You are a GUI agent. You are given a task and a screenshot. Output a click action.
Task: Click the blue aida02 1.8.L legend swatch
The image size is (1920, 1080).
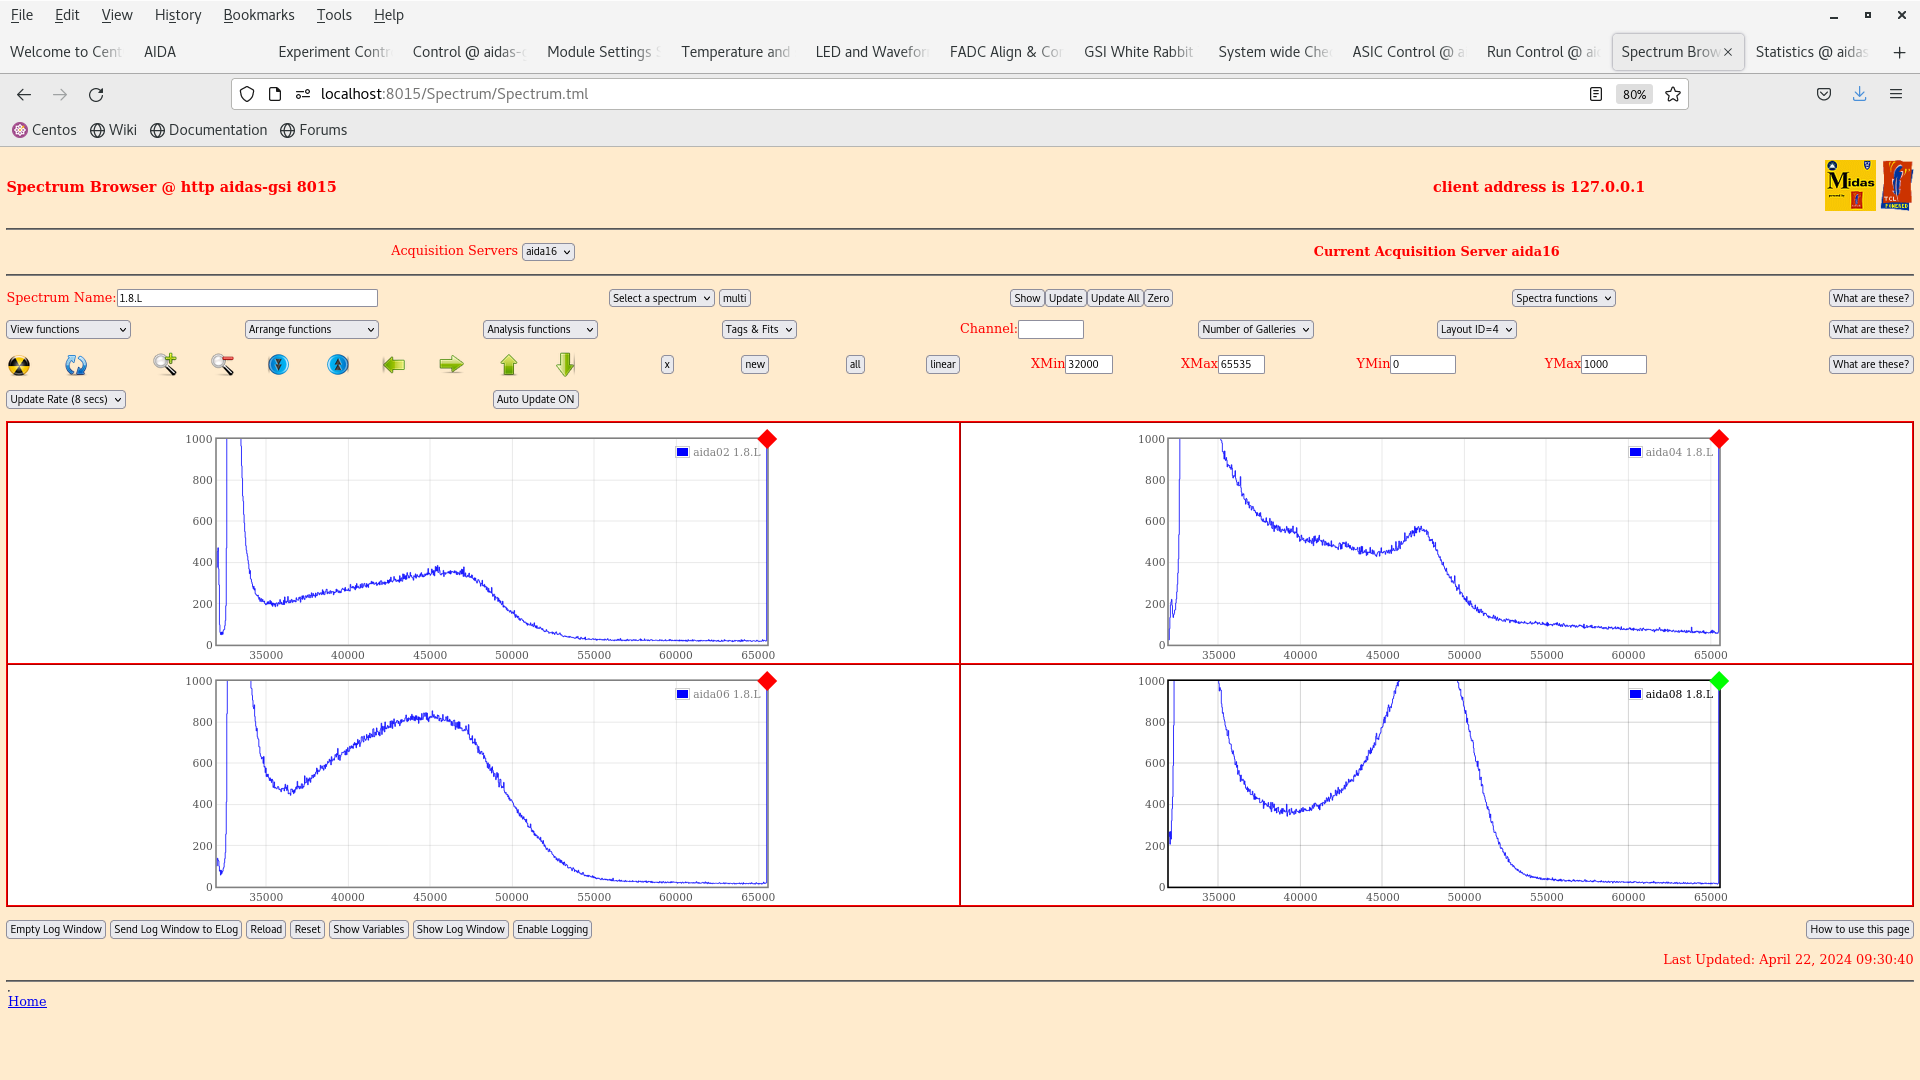[x=682, y=452]
